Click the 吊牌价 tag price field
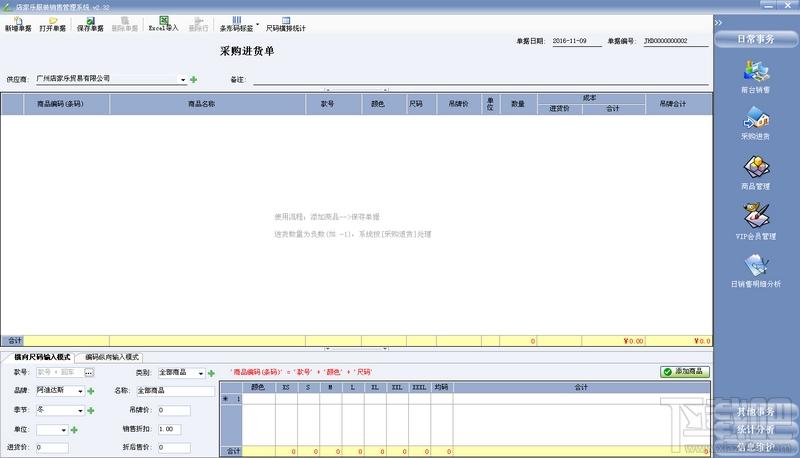This screenshot has height=458, width=800. point(174,410)
